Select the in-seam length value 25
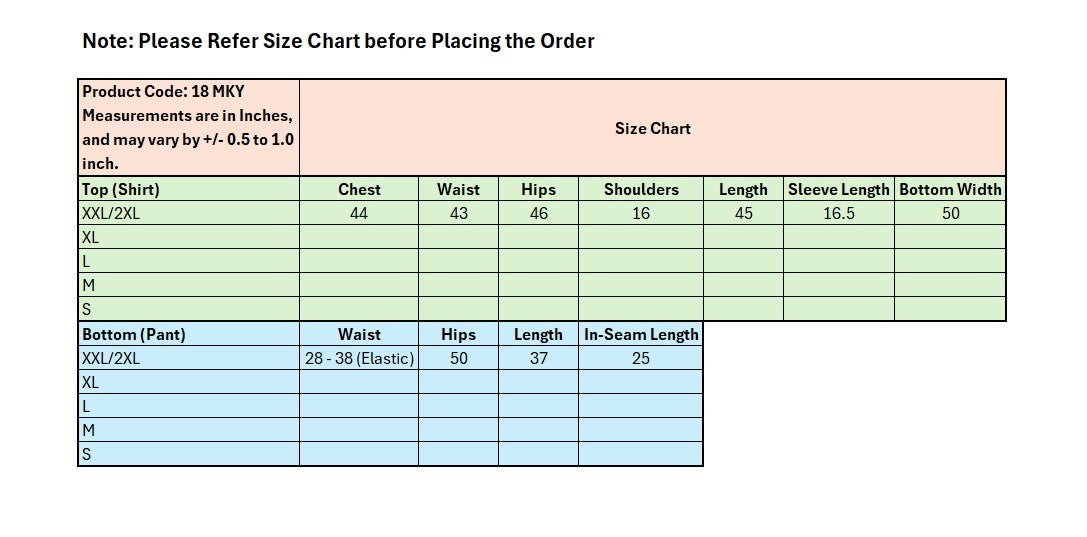Viewport: 1087px width, 537px height. click(x=641, y=358)
